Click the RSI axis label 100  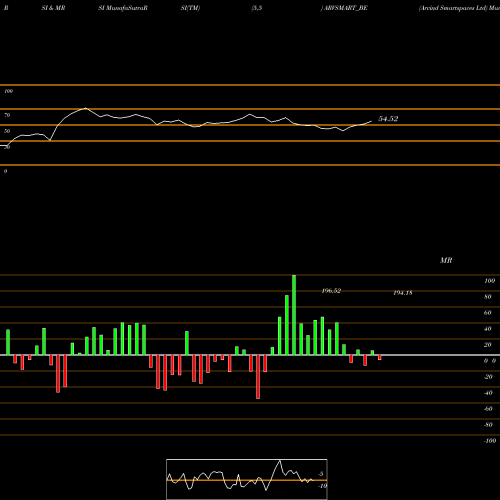point(8,91)
